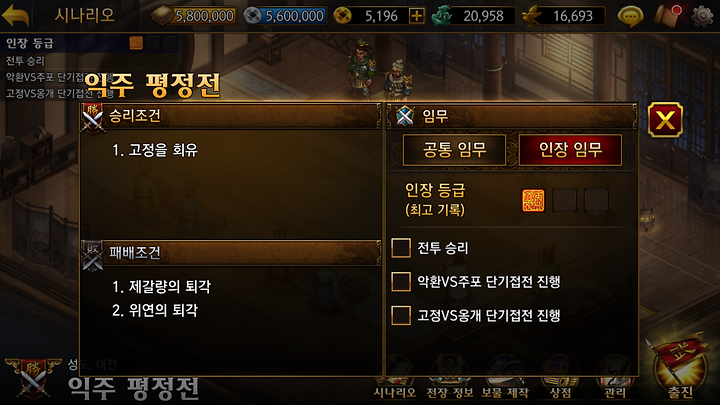Close the mission panel with the X button
The width and height of the screenshot is (720, 405).
pyautogui.click(x=665, y=120)
